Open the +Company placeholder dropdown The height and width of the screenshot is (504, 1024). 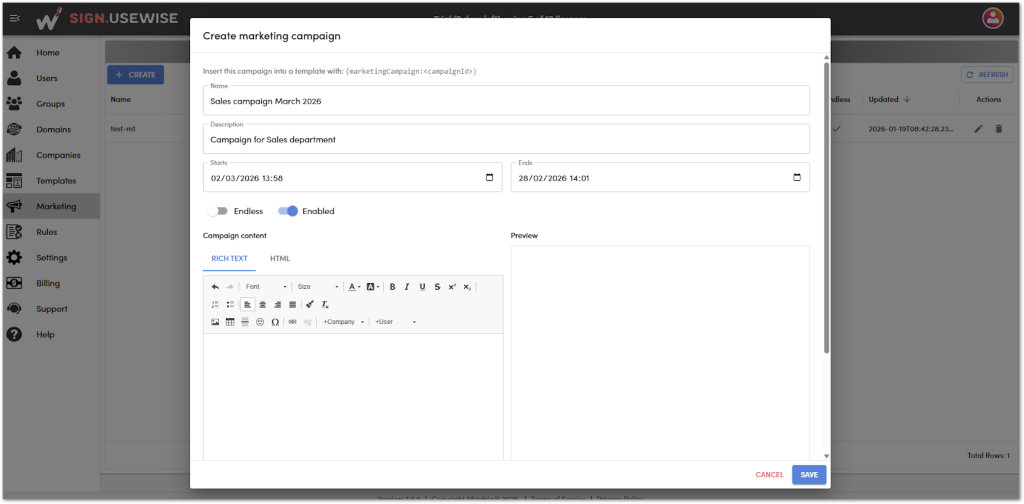pyautogui.click(x=344, y=322)
